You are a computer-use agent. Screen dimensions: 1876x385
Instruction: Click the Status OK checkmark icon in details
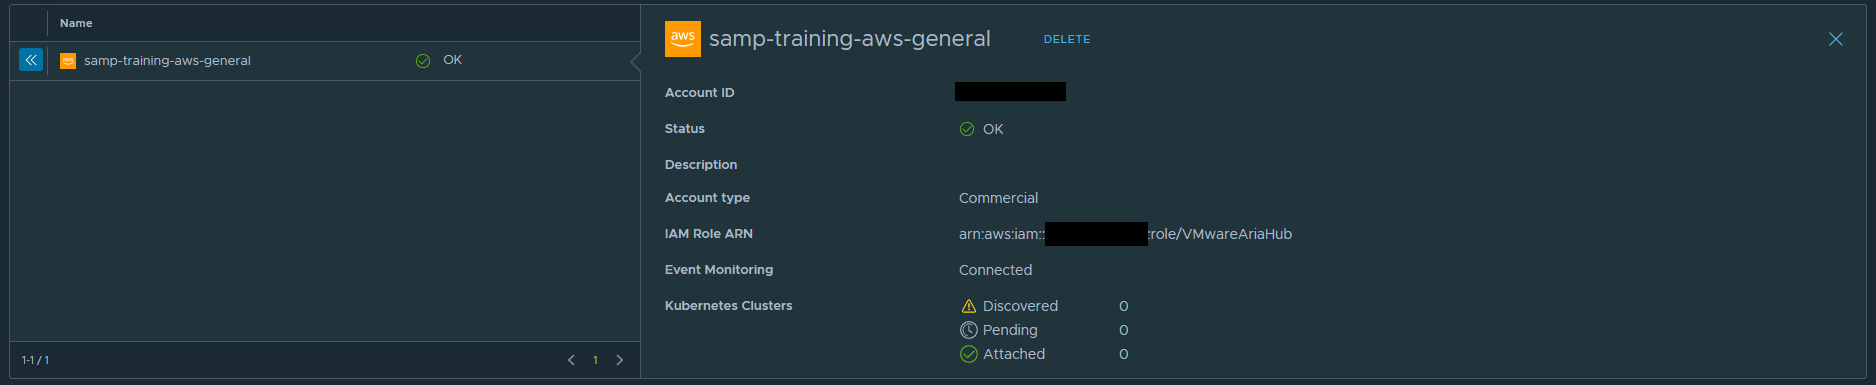(x=967, y=129)
